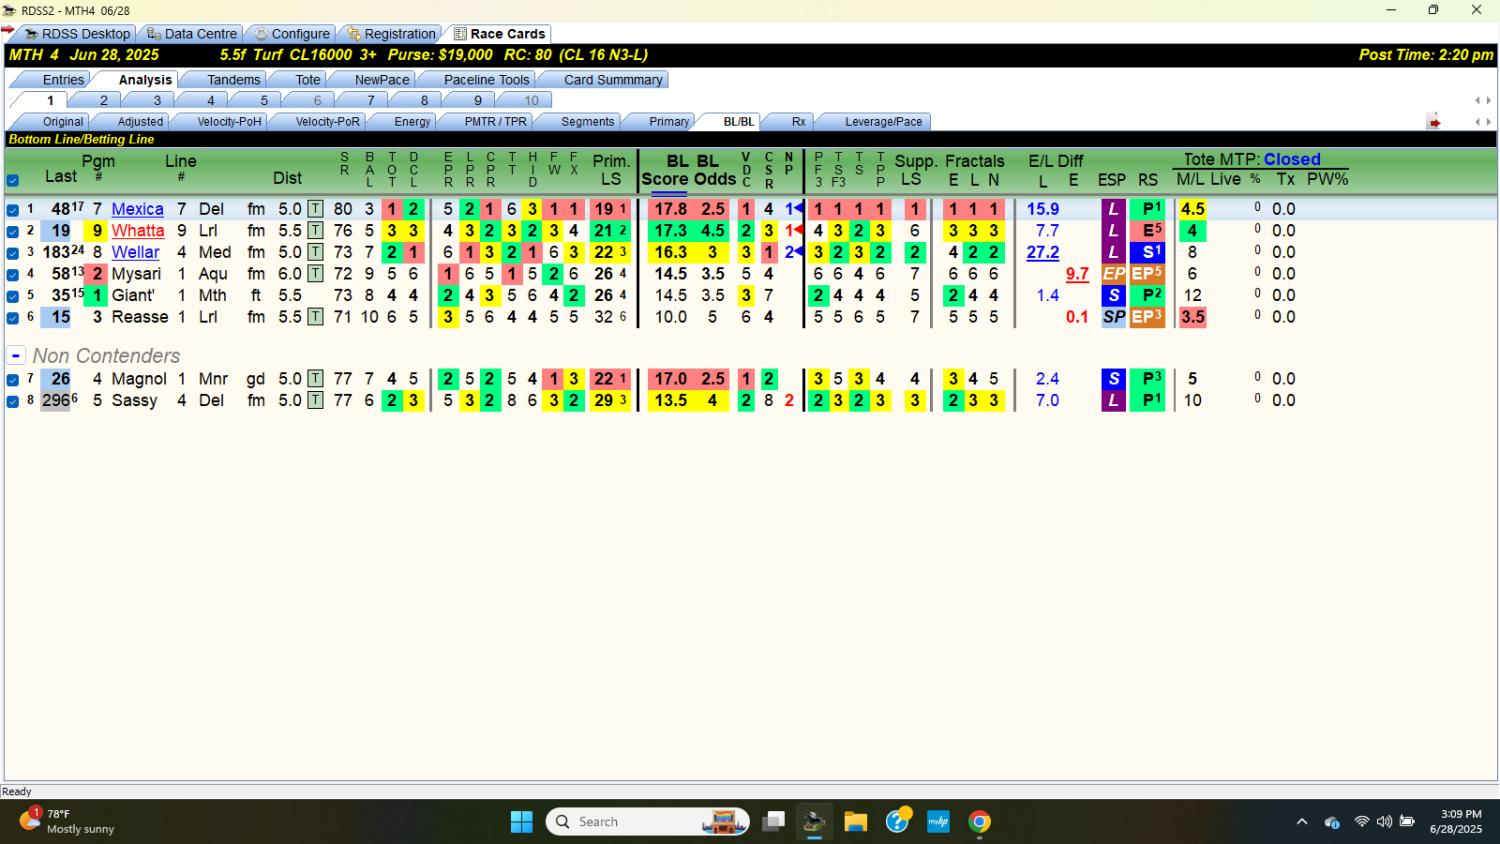Screen dimensions: 1500x844
Task: Open File Explorer from the taskbar
Action: coord(856,822)
